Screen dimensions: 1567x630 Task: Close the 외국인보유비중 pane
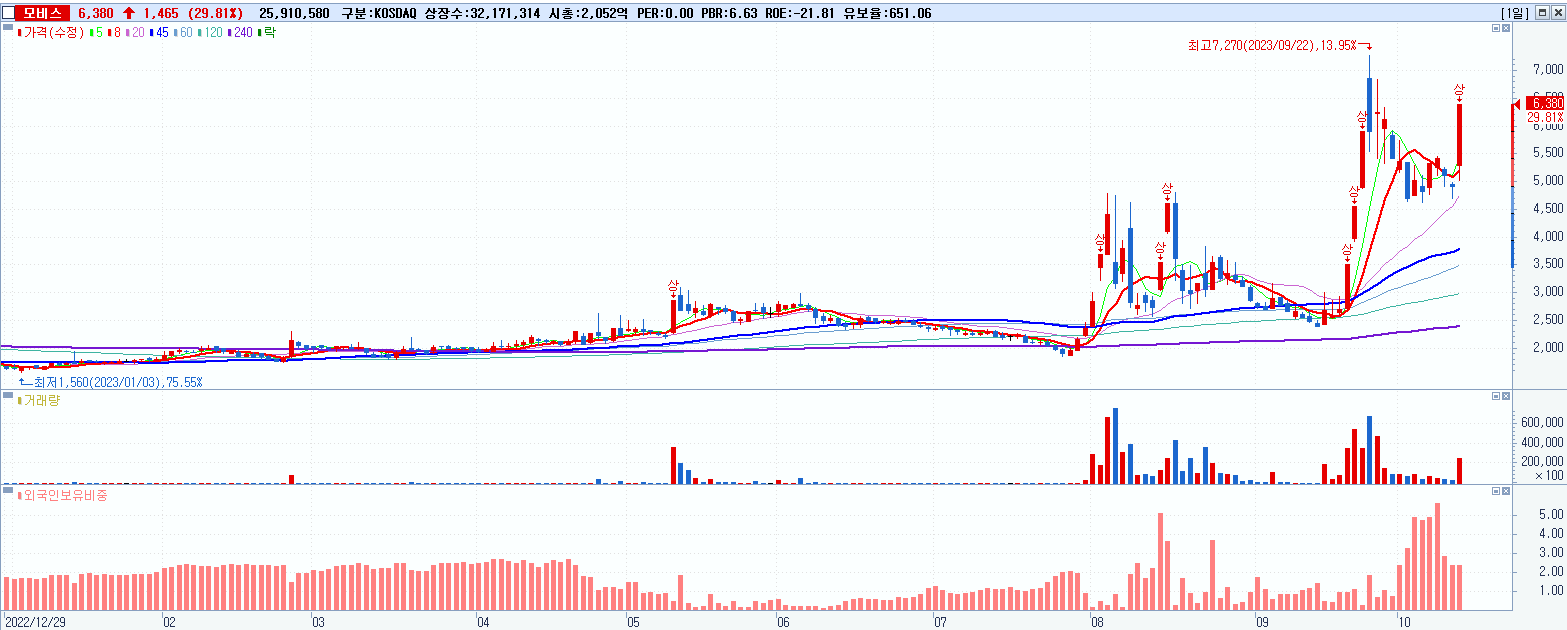[1507, 491]
